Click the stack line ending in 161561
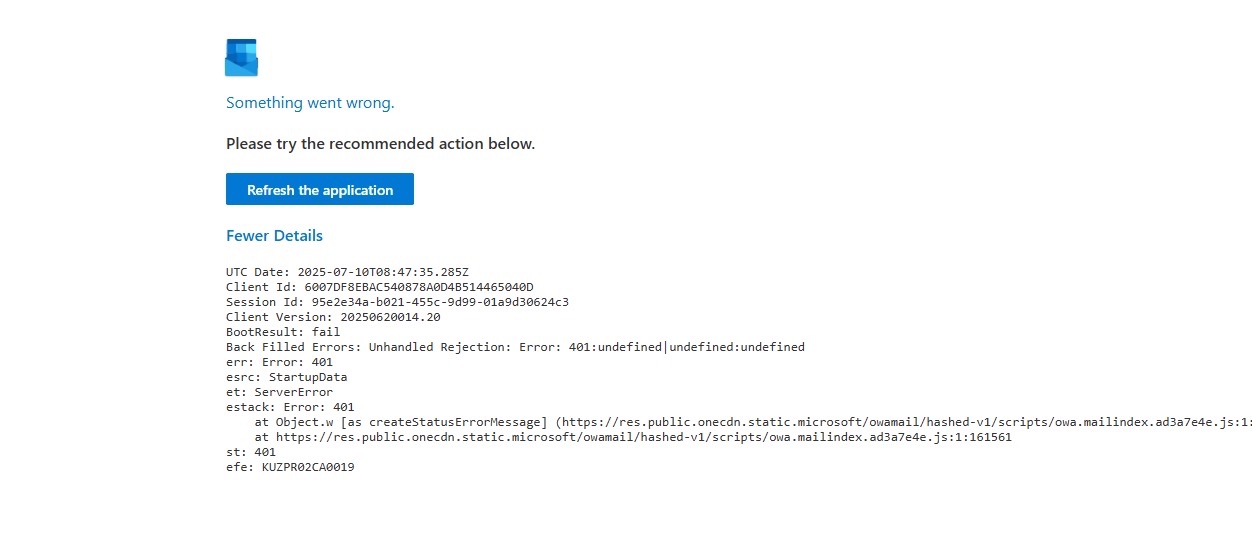The image size is (1252, 548). (x=633, y=437)
